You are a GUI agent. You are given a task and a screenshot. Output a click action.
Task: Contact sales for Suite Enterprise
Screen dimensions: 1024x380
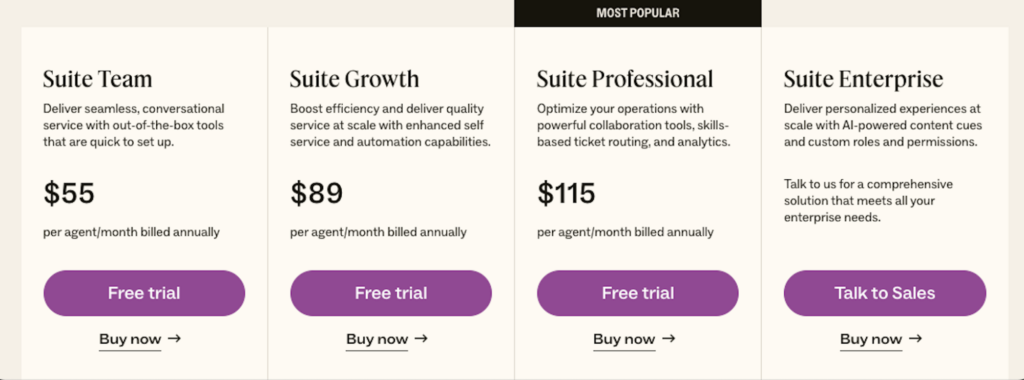[885, 293]
